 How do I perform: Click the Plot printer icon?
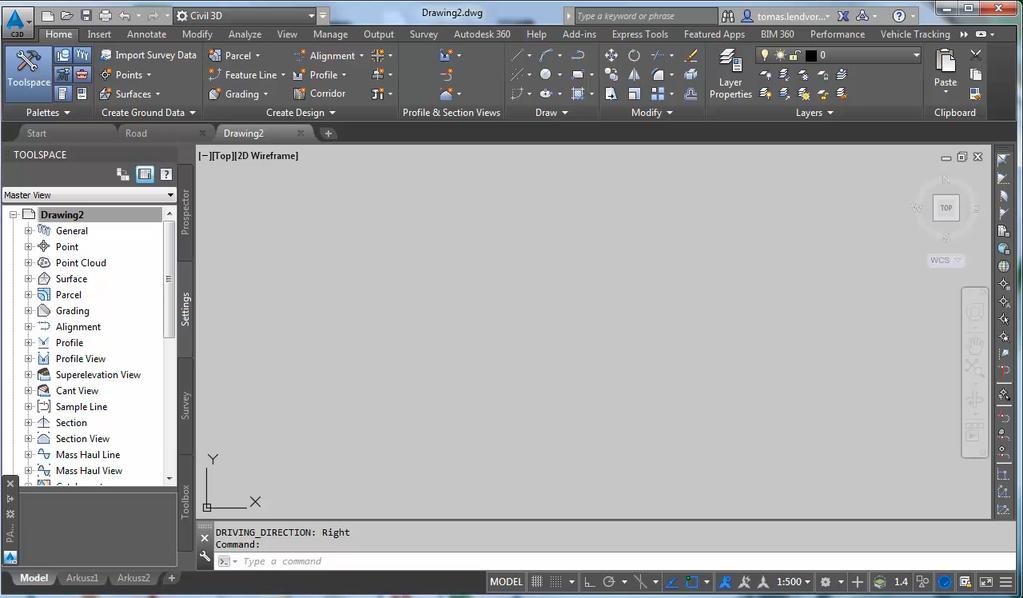104,16
